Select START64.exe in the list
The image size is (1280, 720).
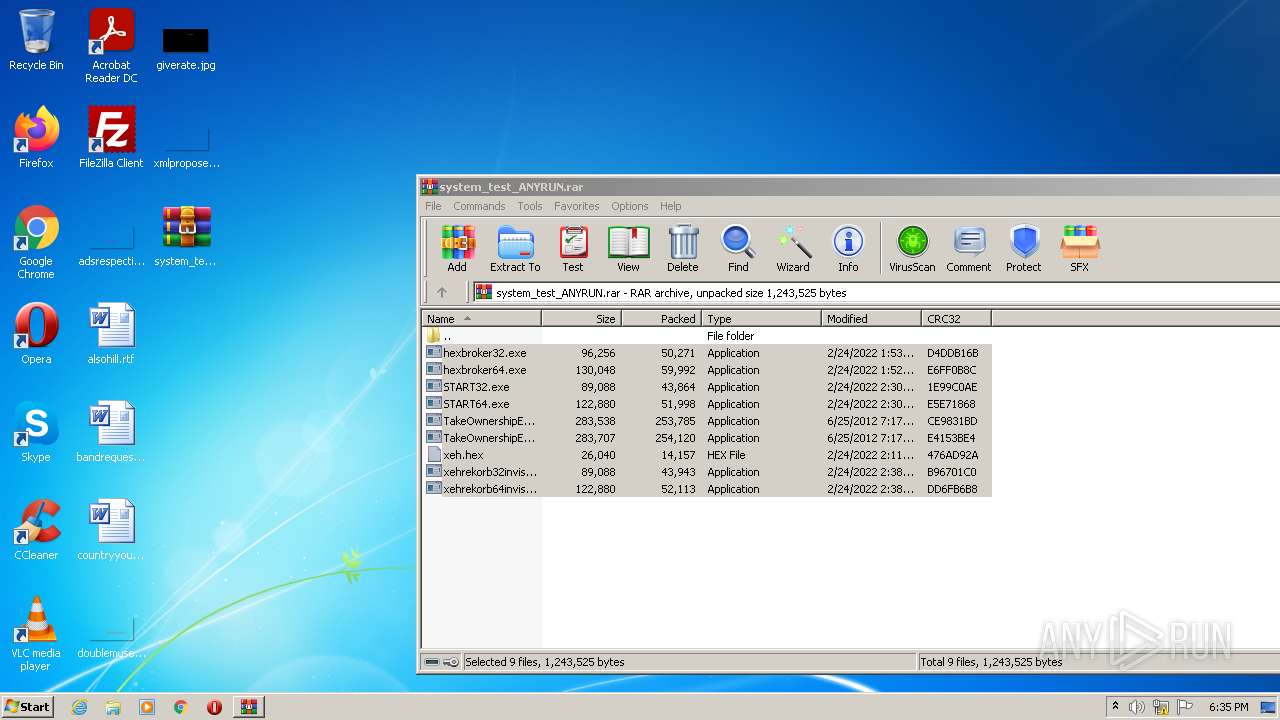pyautogui.click(x=707, y=404)
